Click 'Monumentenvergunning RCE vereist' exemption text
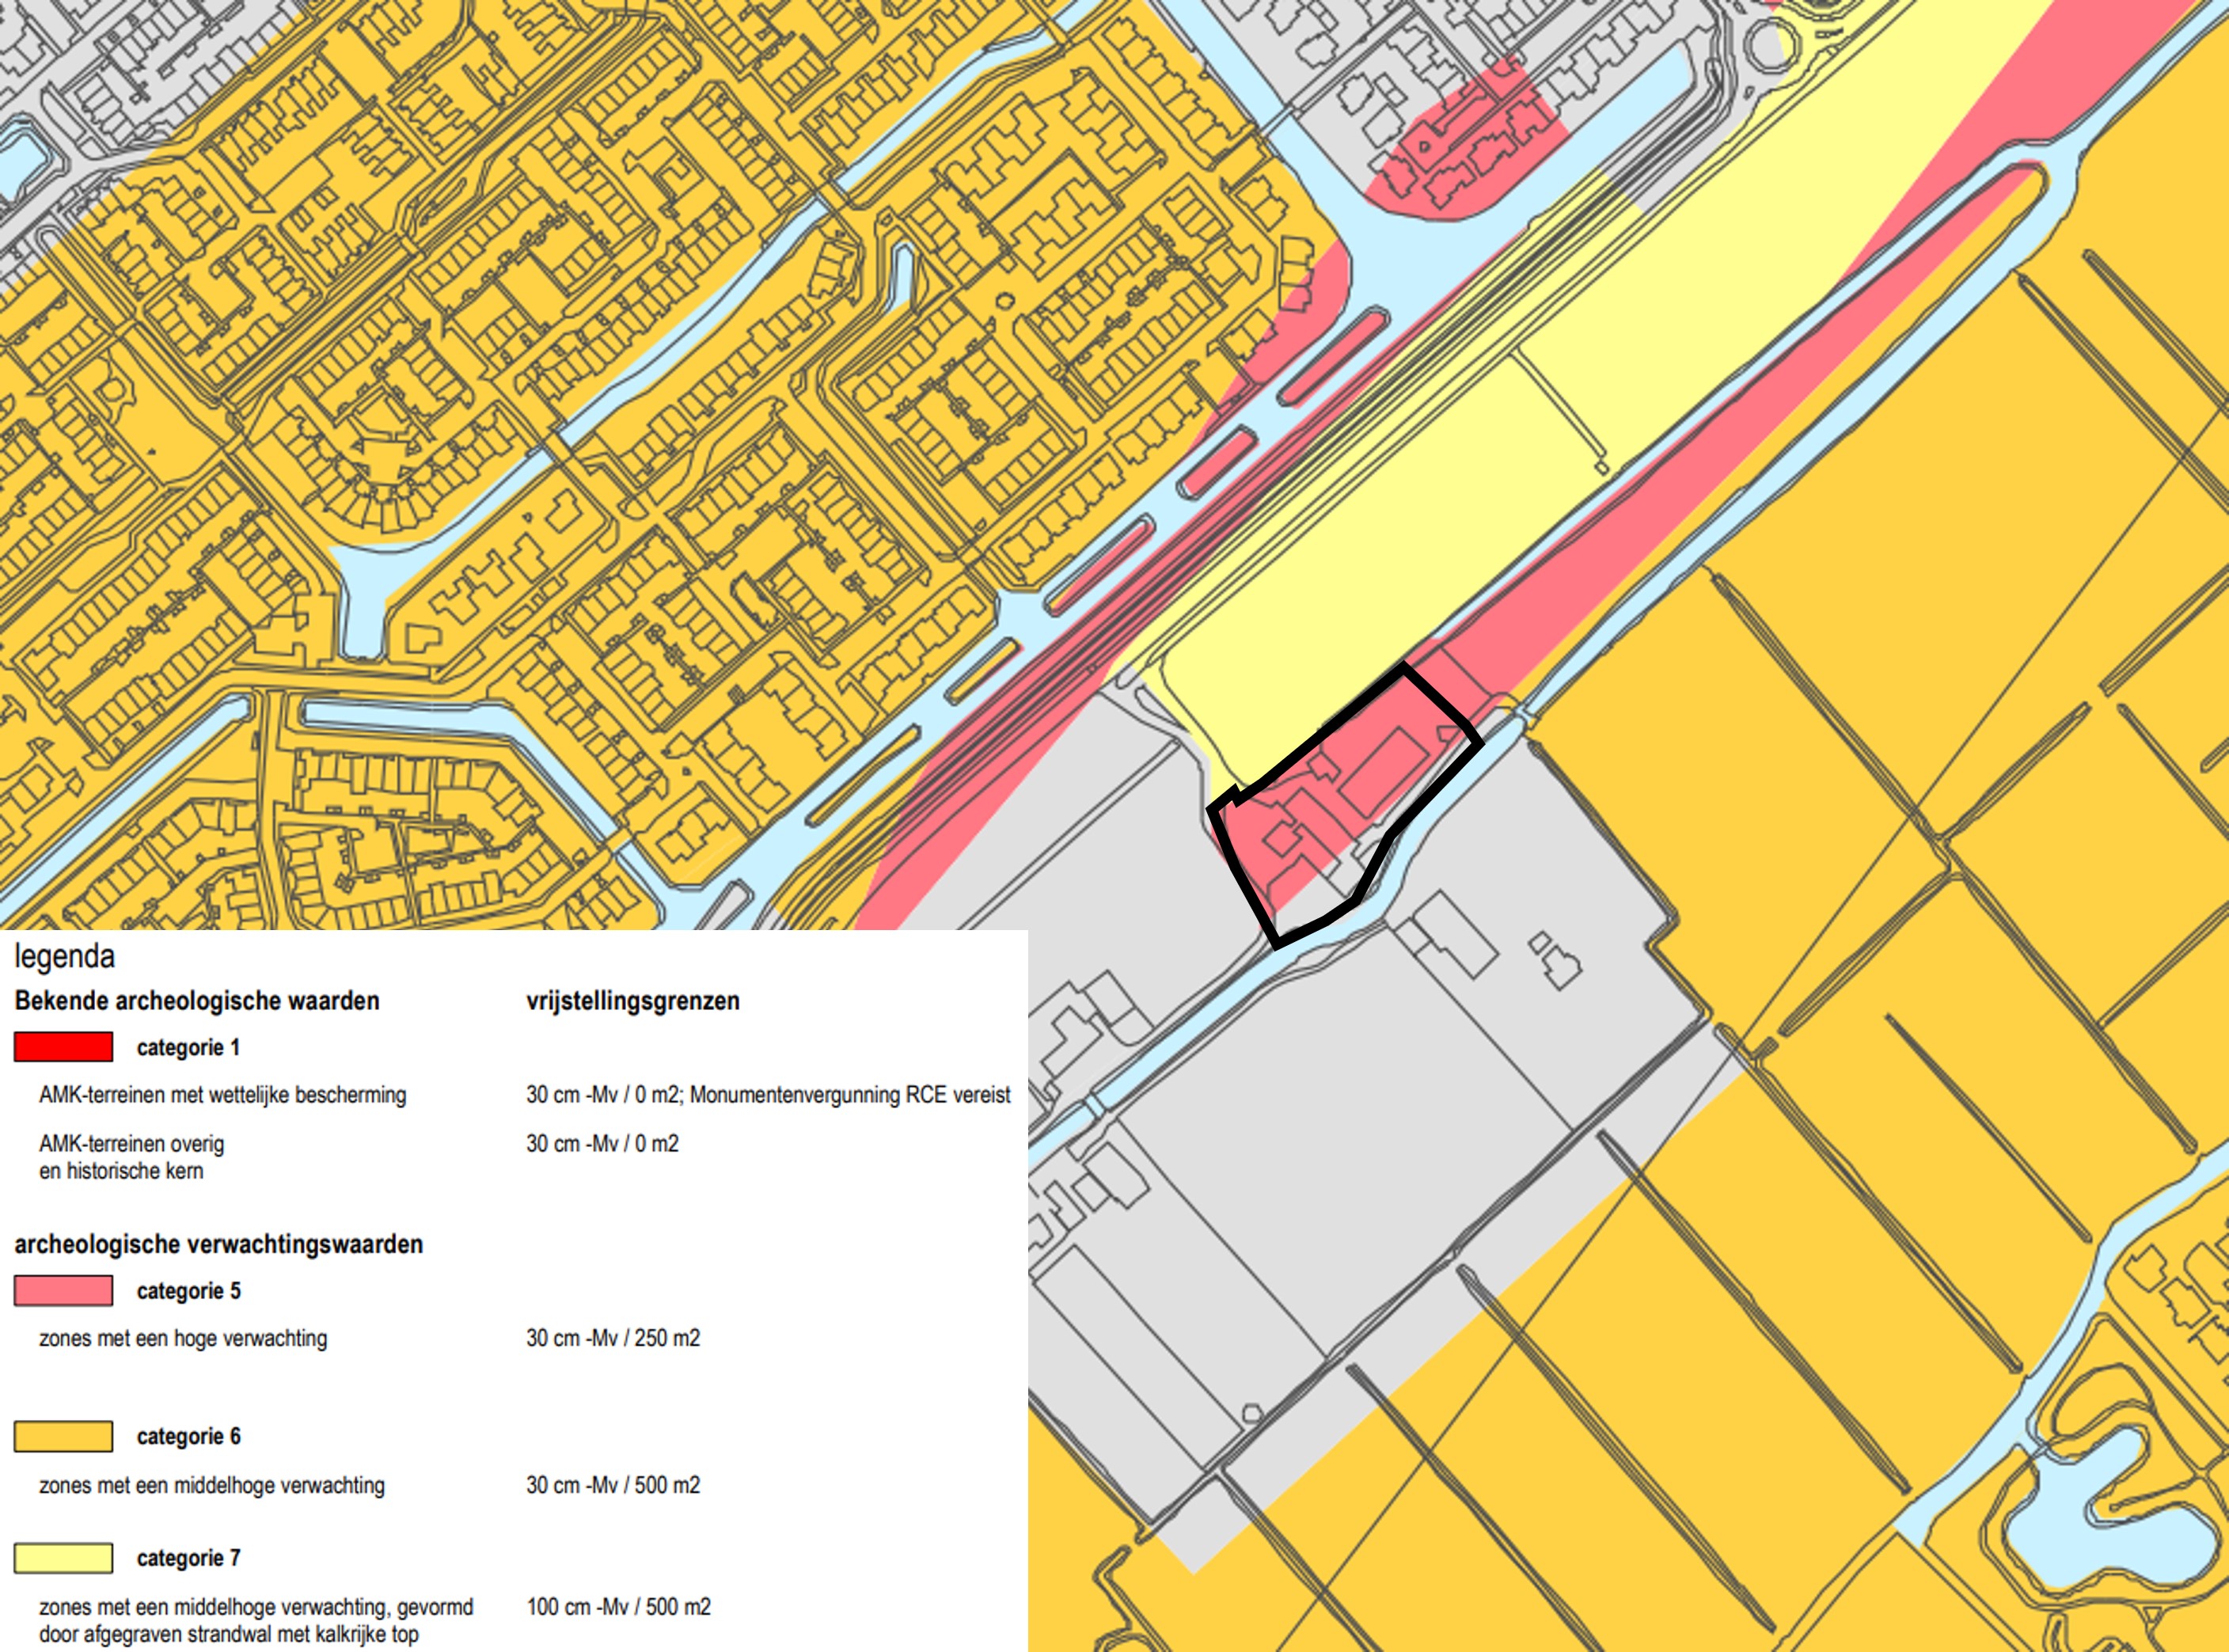This screenshot has height=1652, width=2229. pyautogui.click(x=850, y=1095)
